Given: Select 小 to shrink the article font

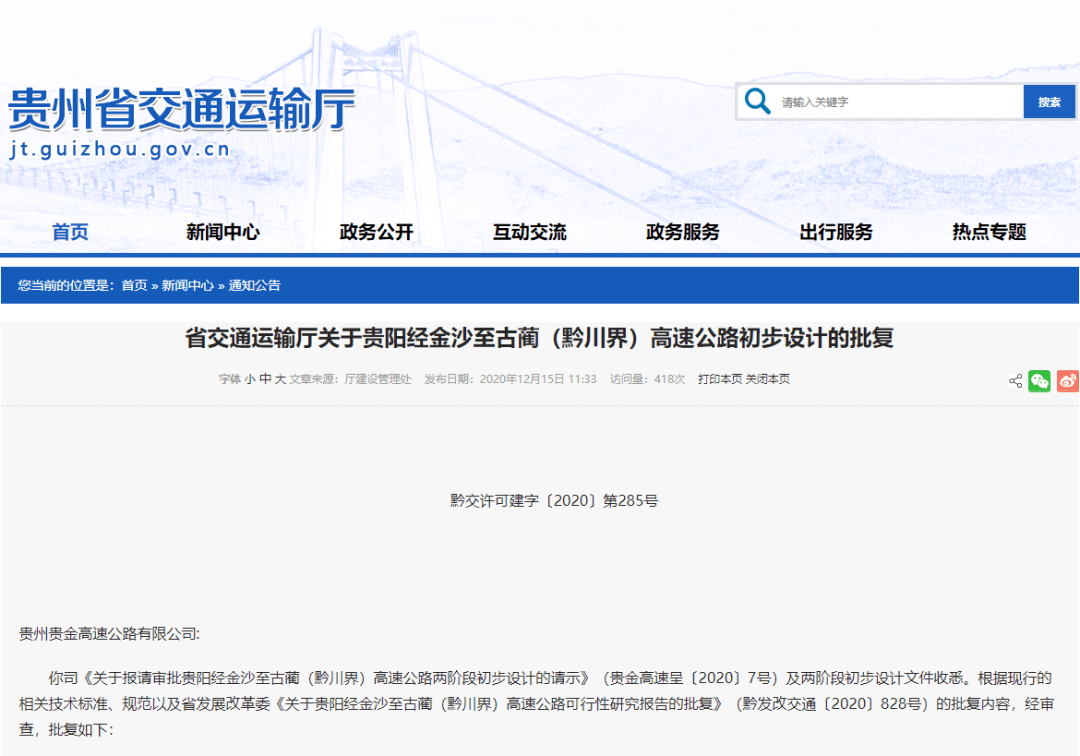Looking at the screenshot, I should point(249,380).
